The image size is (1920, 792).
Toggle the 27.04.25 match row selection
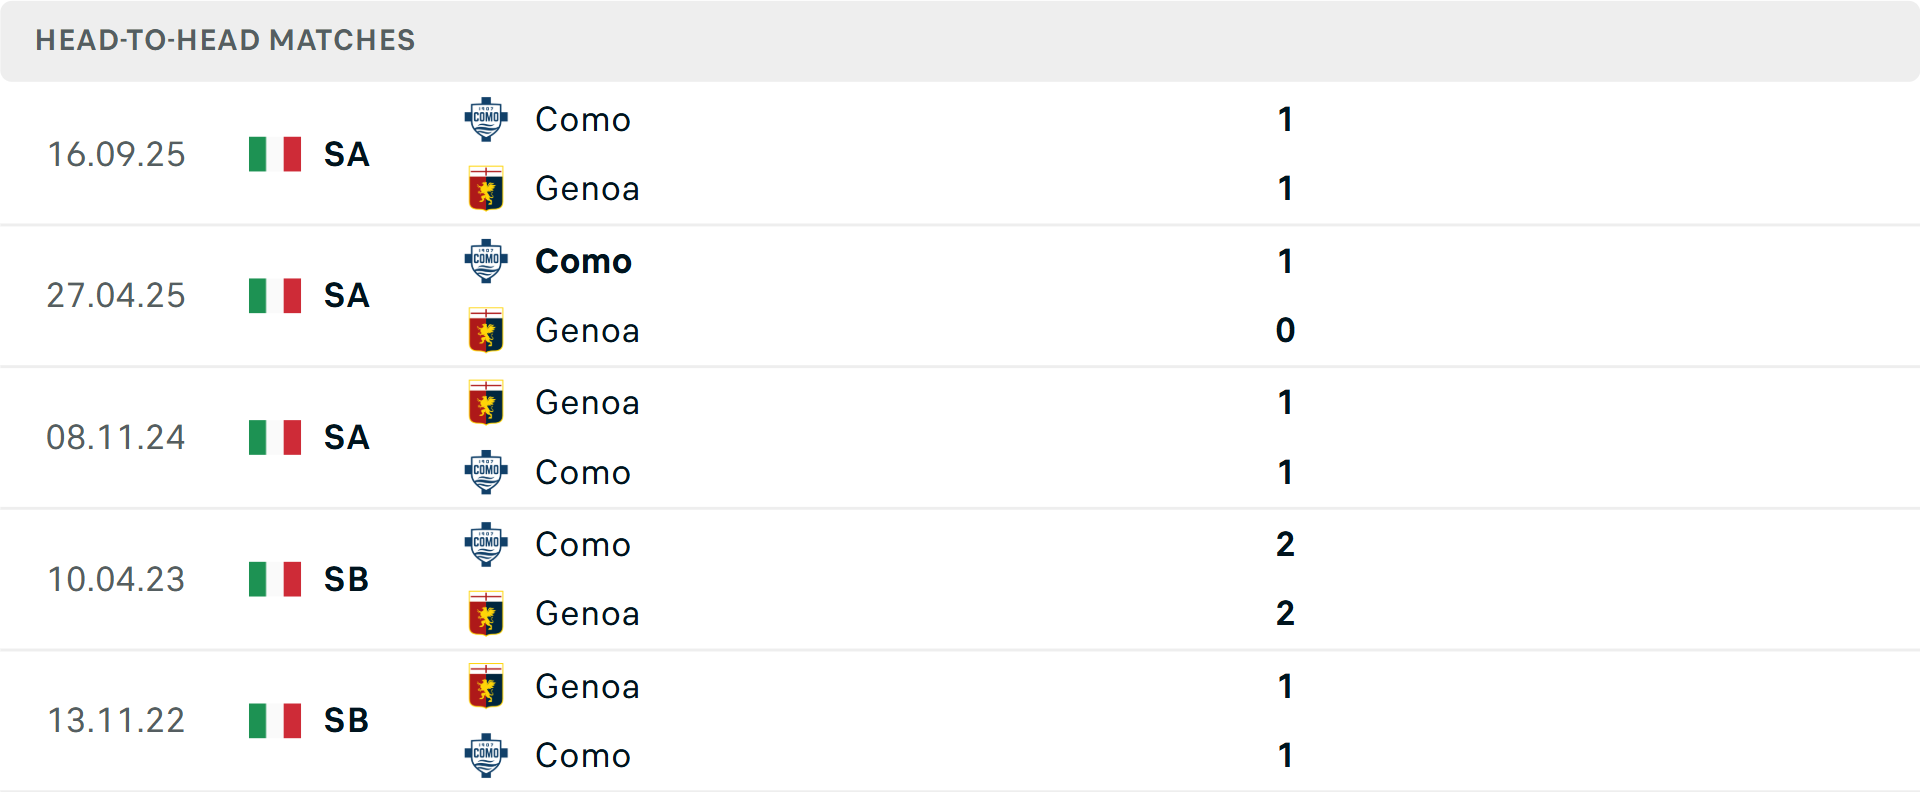coord(960,296)
